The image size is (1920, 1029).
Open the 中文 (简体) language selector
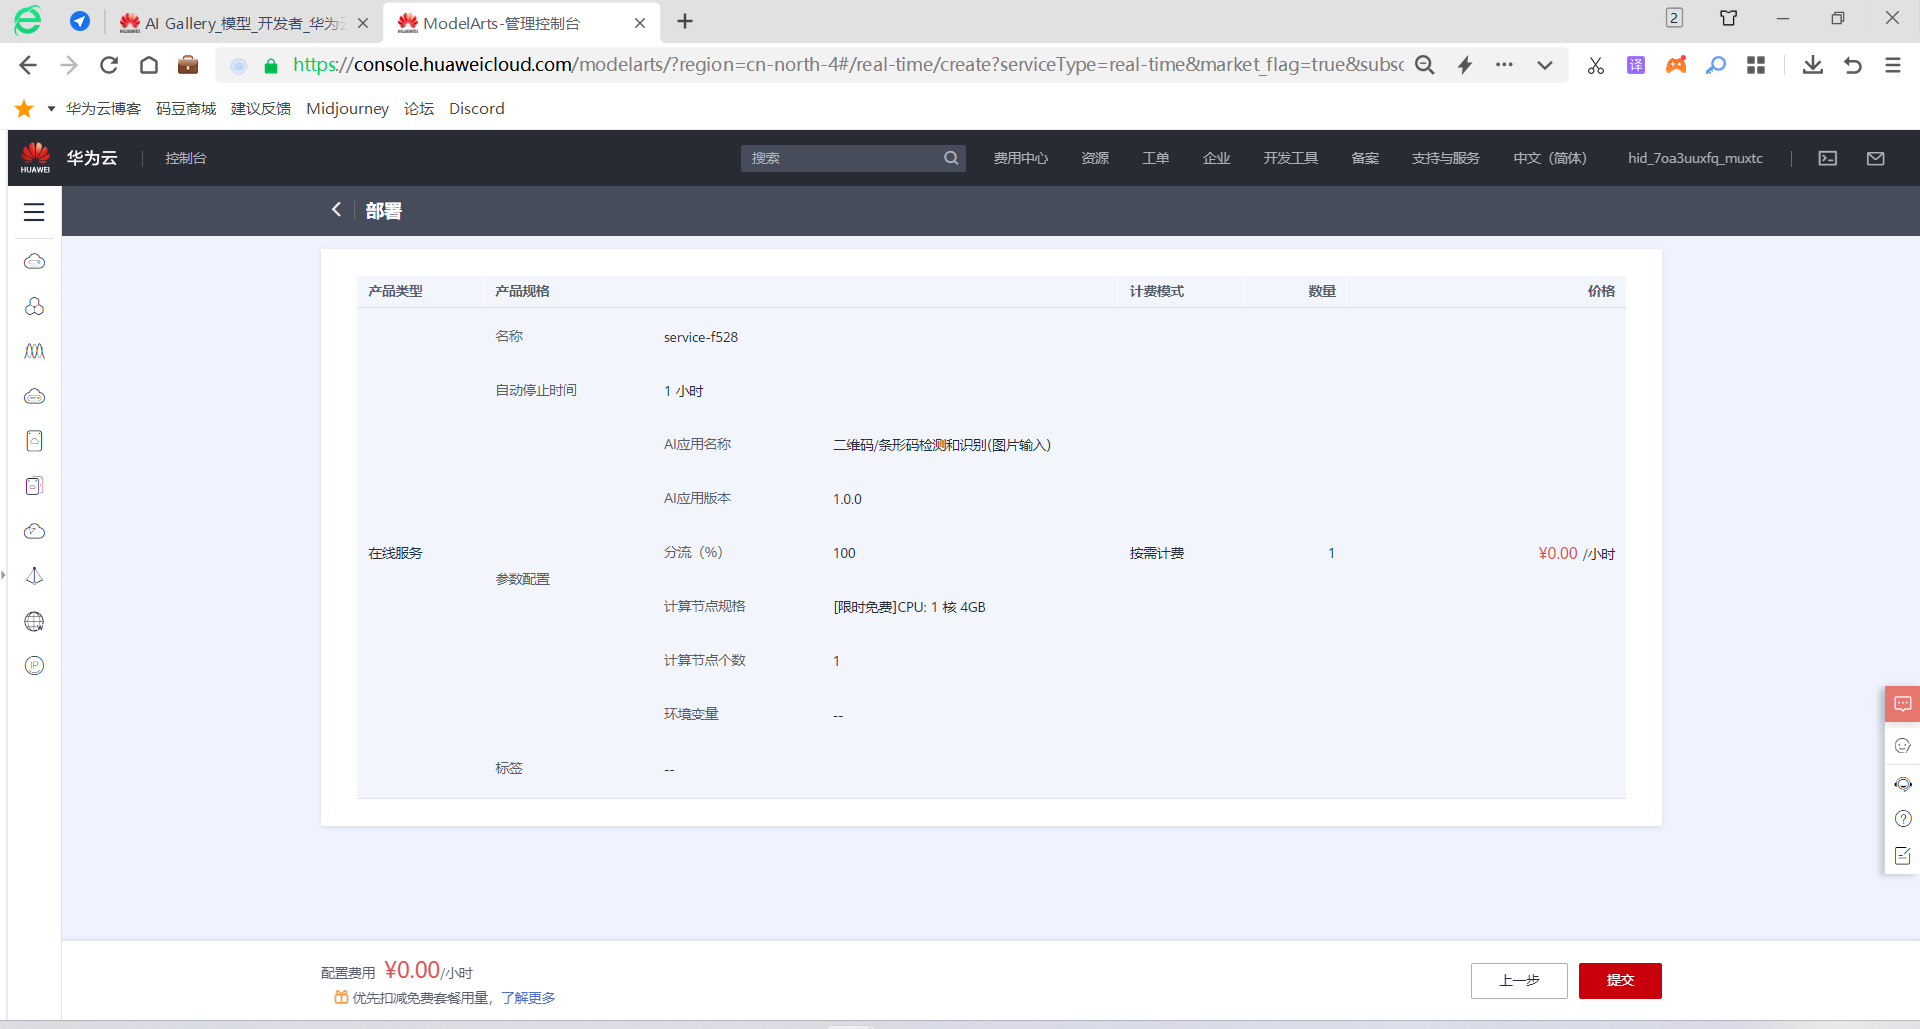(1549, 158)
